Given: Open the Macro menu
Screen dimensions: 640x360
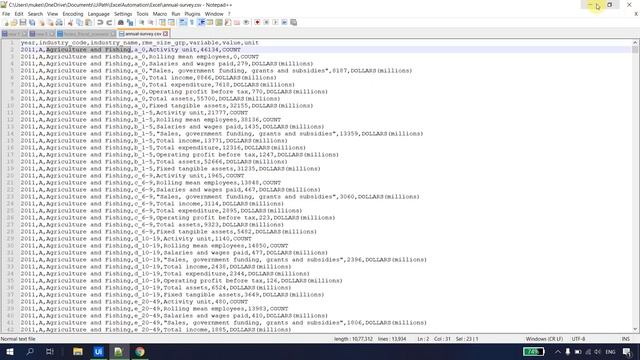Looking at the screenshot, I should 160,14.
